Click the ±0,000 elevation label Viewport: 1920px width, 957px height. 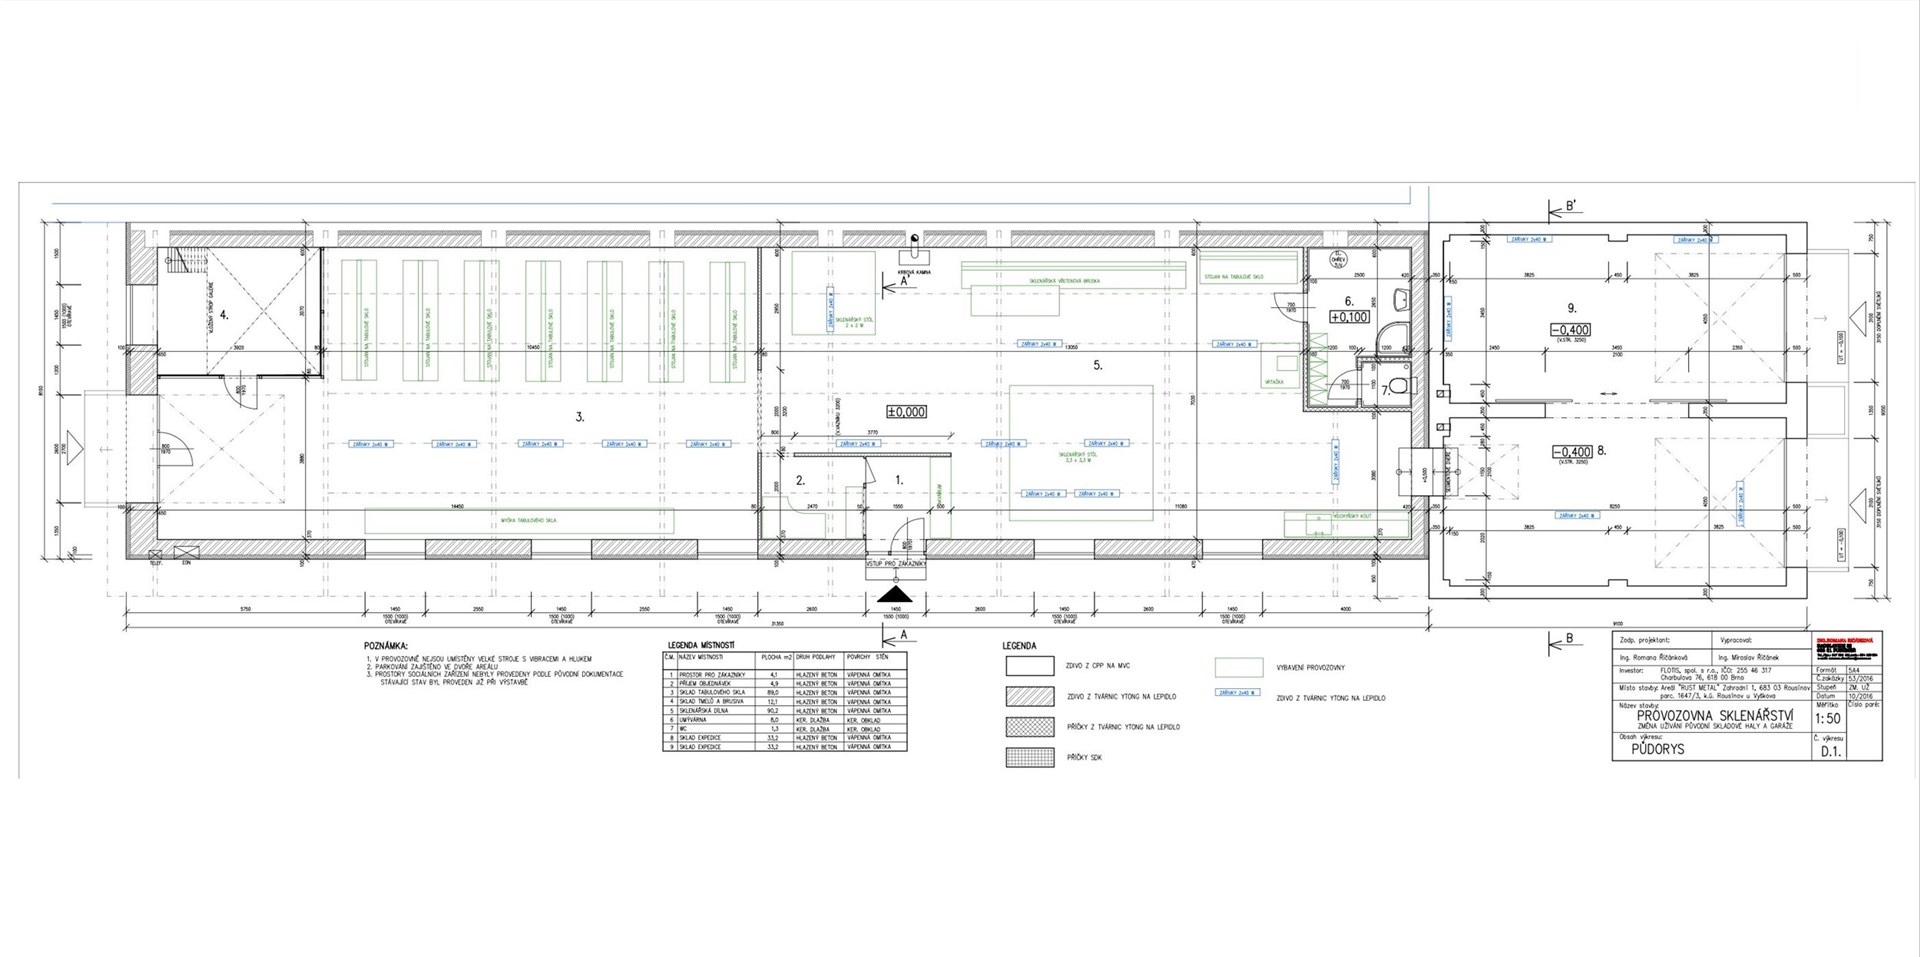906,411
